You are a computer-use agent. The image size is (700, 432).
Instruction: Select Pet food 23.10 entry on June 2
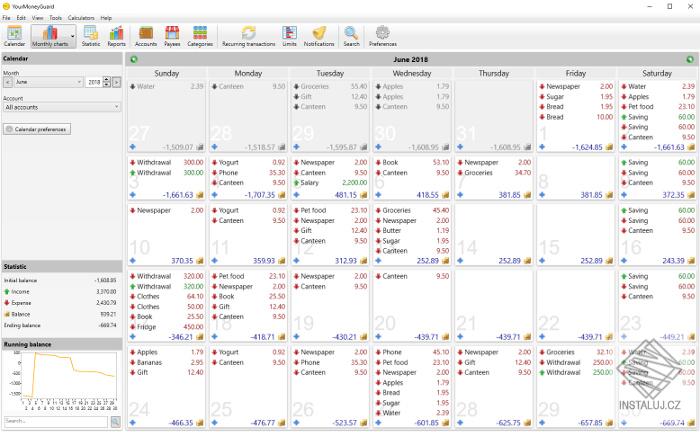pos(657,107)
